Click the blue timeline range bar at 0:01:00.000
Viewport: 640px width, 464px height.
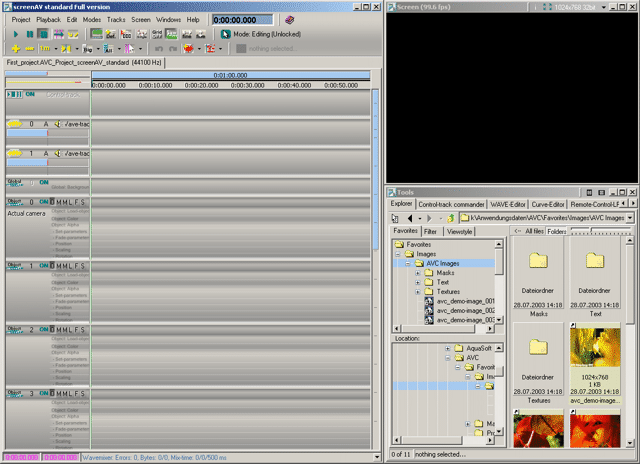pyautogui.click(x=231, y=75)
